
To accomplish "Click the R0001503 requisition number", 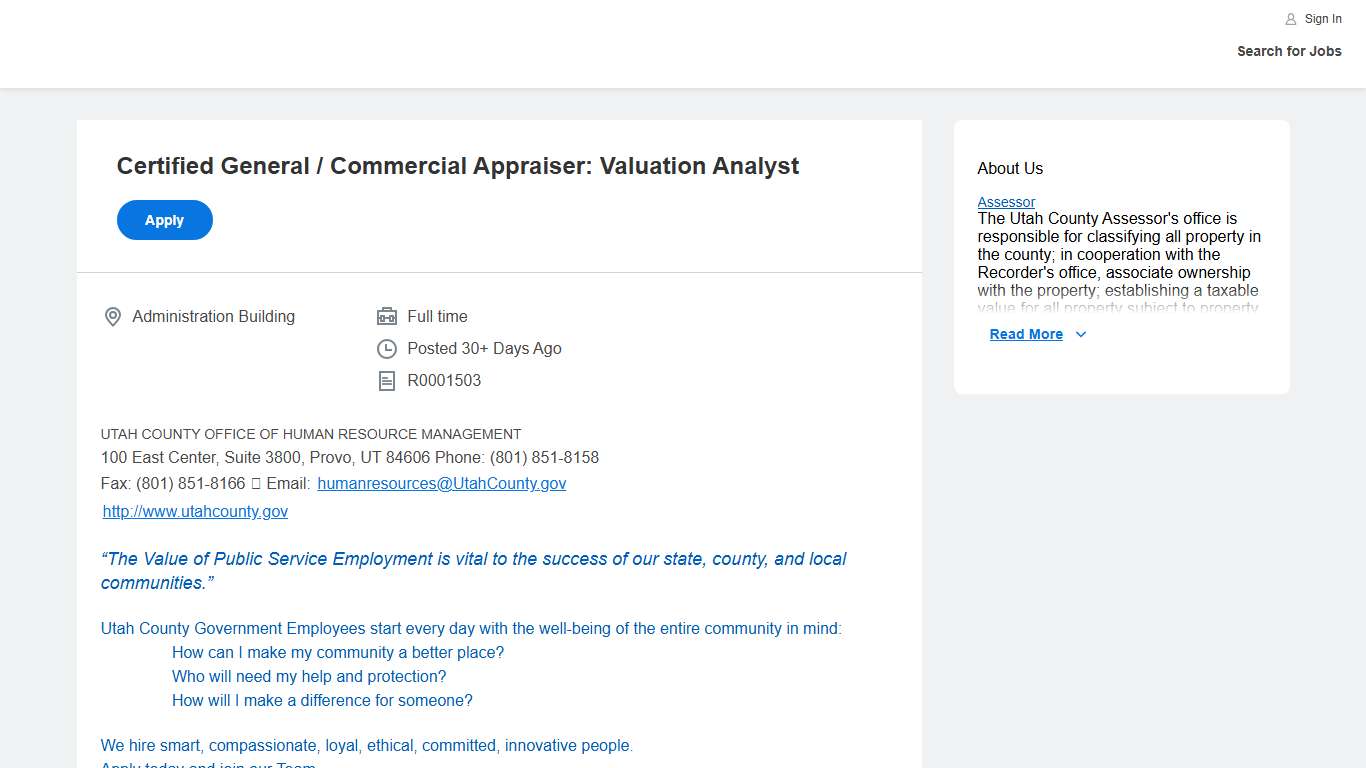I will pyautogui.click(x=444, y=381).
